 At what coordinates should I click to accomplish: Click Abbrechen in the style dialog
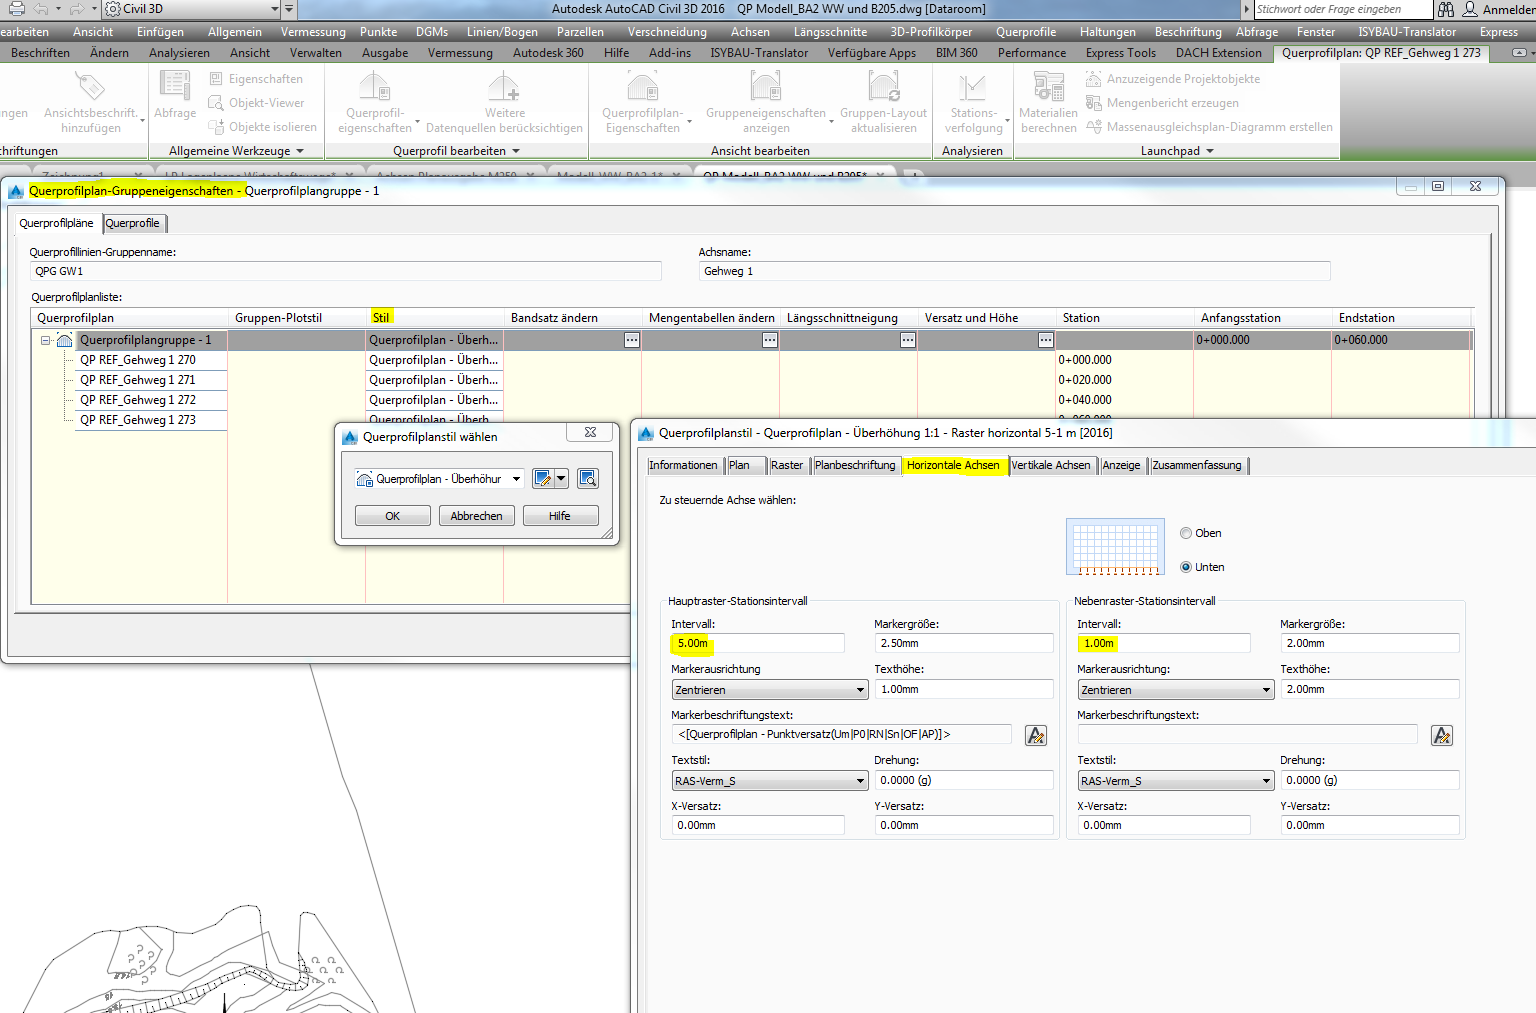[x=477, y=516]
